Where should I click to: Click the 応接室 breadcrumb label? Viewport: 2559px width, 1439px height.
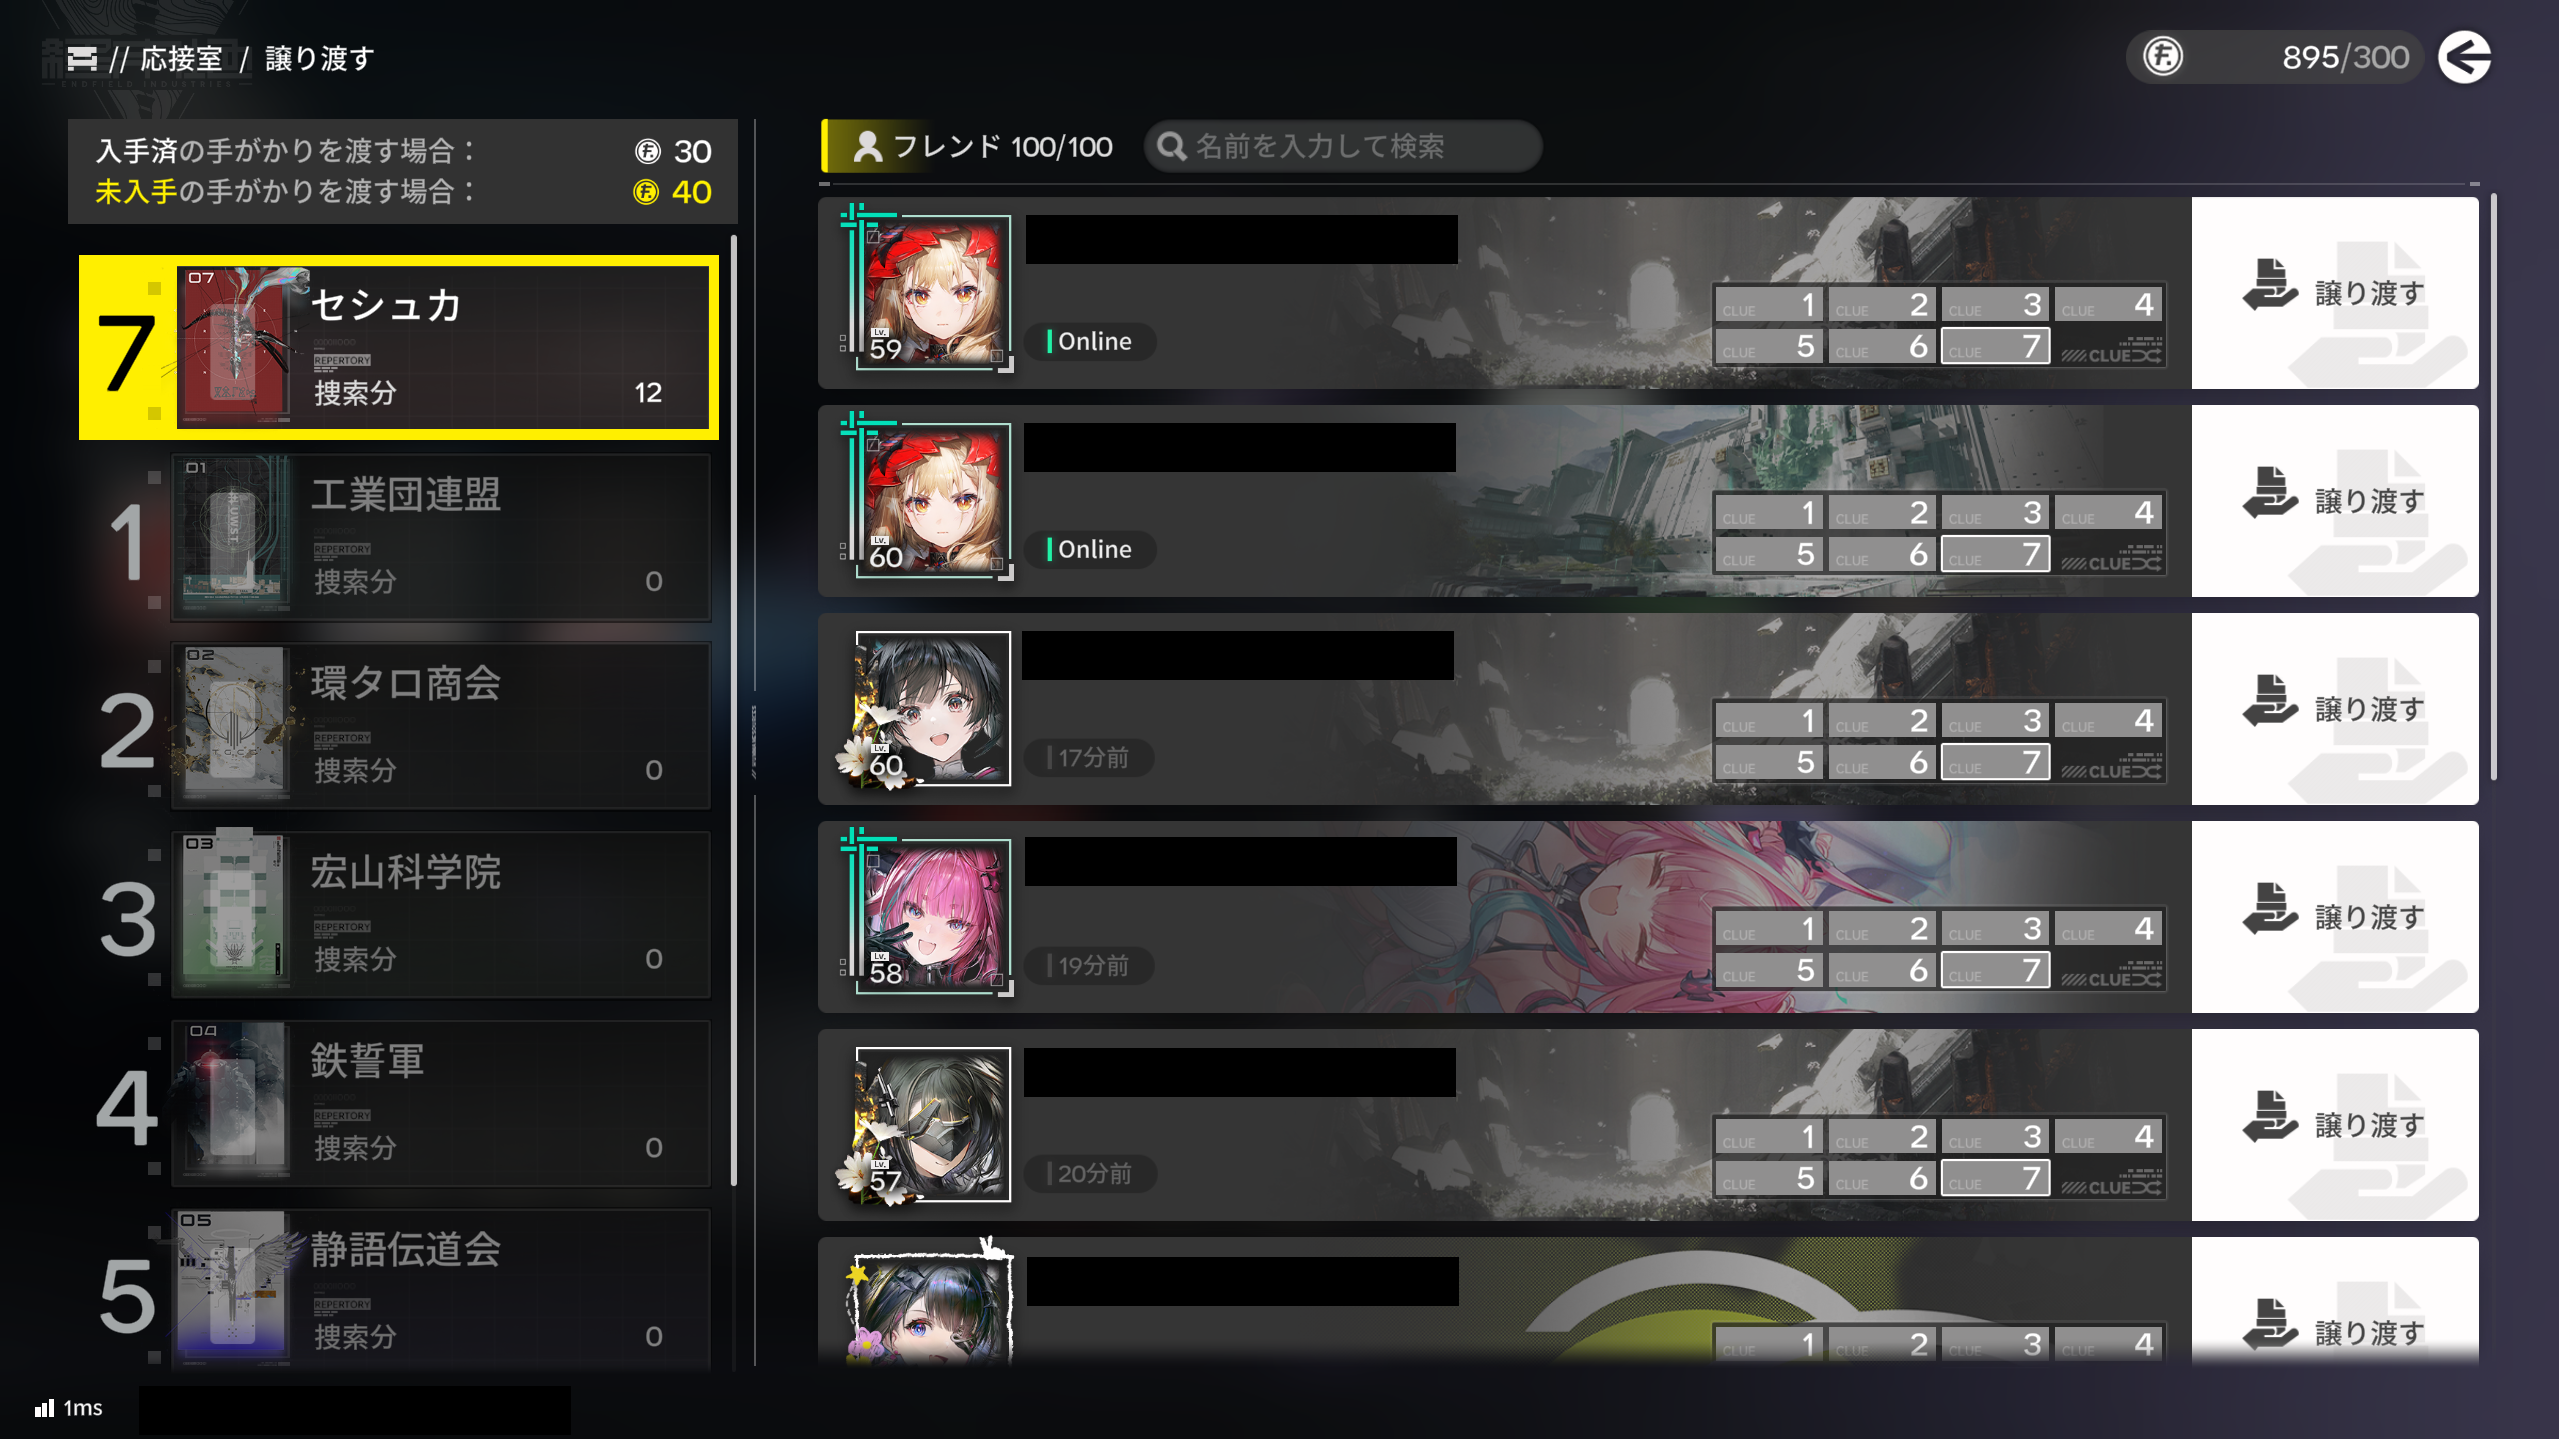[181, 59]
